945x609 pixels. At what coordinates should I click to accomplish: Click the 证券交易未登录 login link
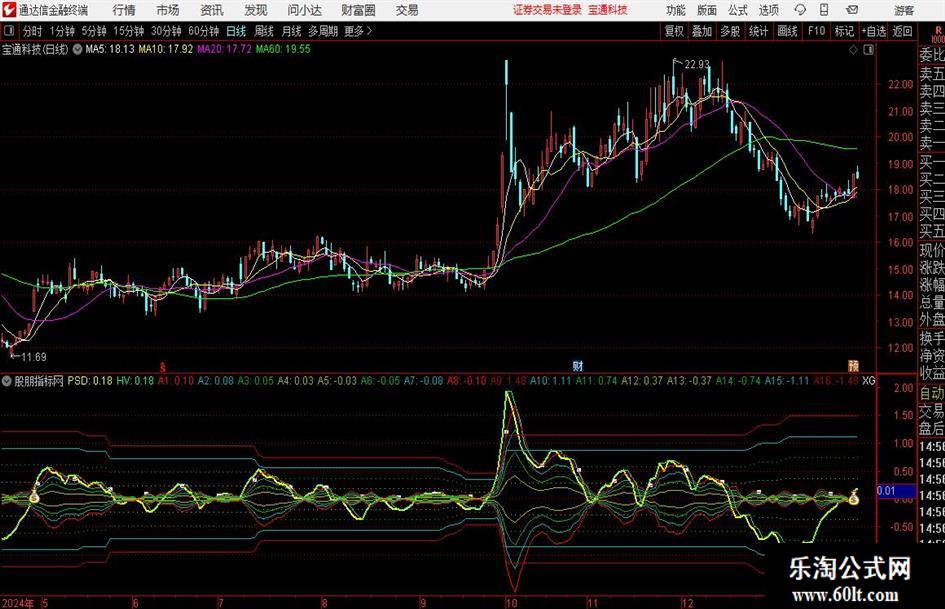[547, 10]
